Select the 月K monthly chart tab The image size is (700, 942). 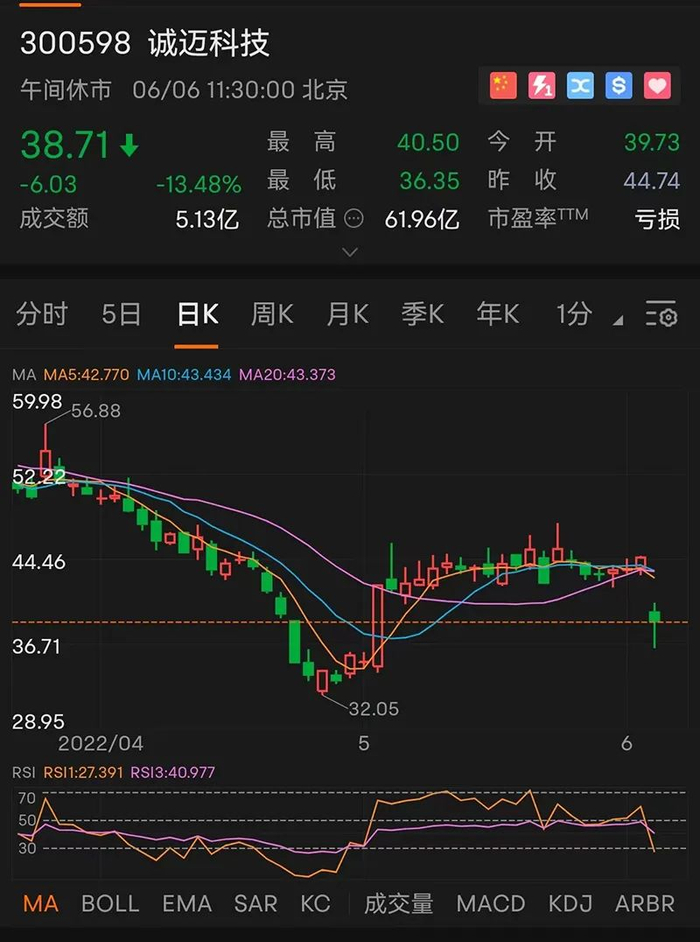(x=347, y=314)
